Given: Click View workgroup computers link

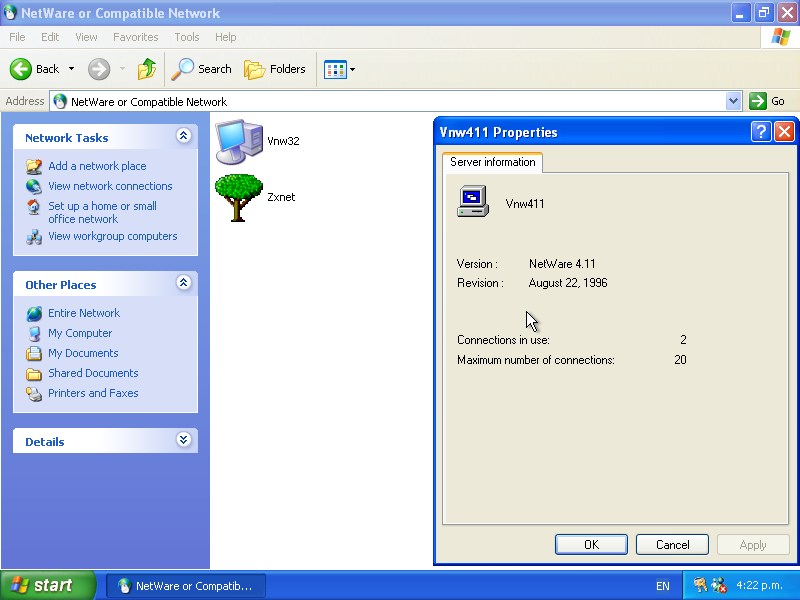Looking at the screenshot, I should point(113,236).
